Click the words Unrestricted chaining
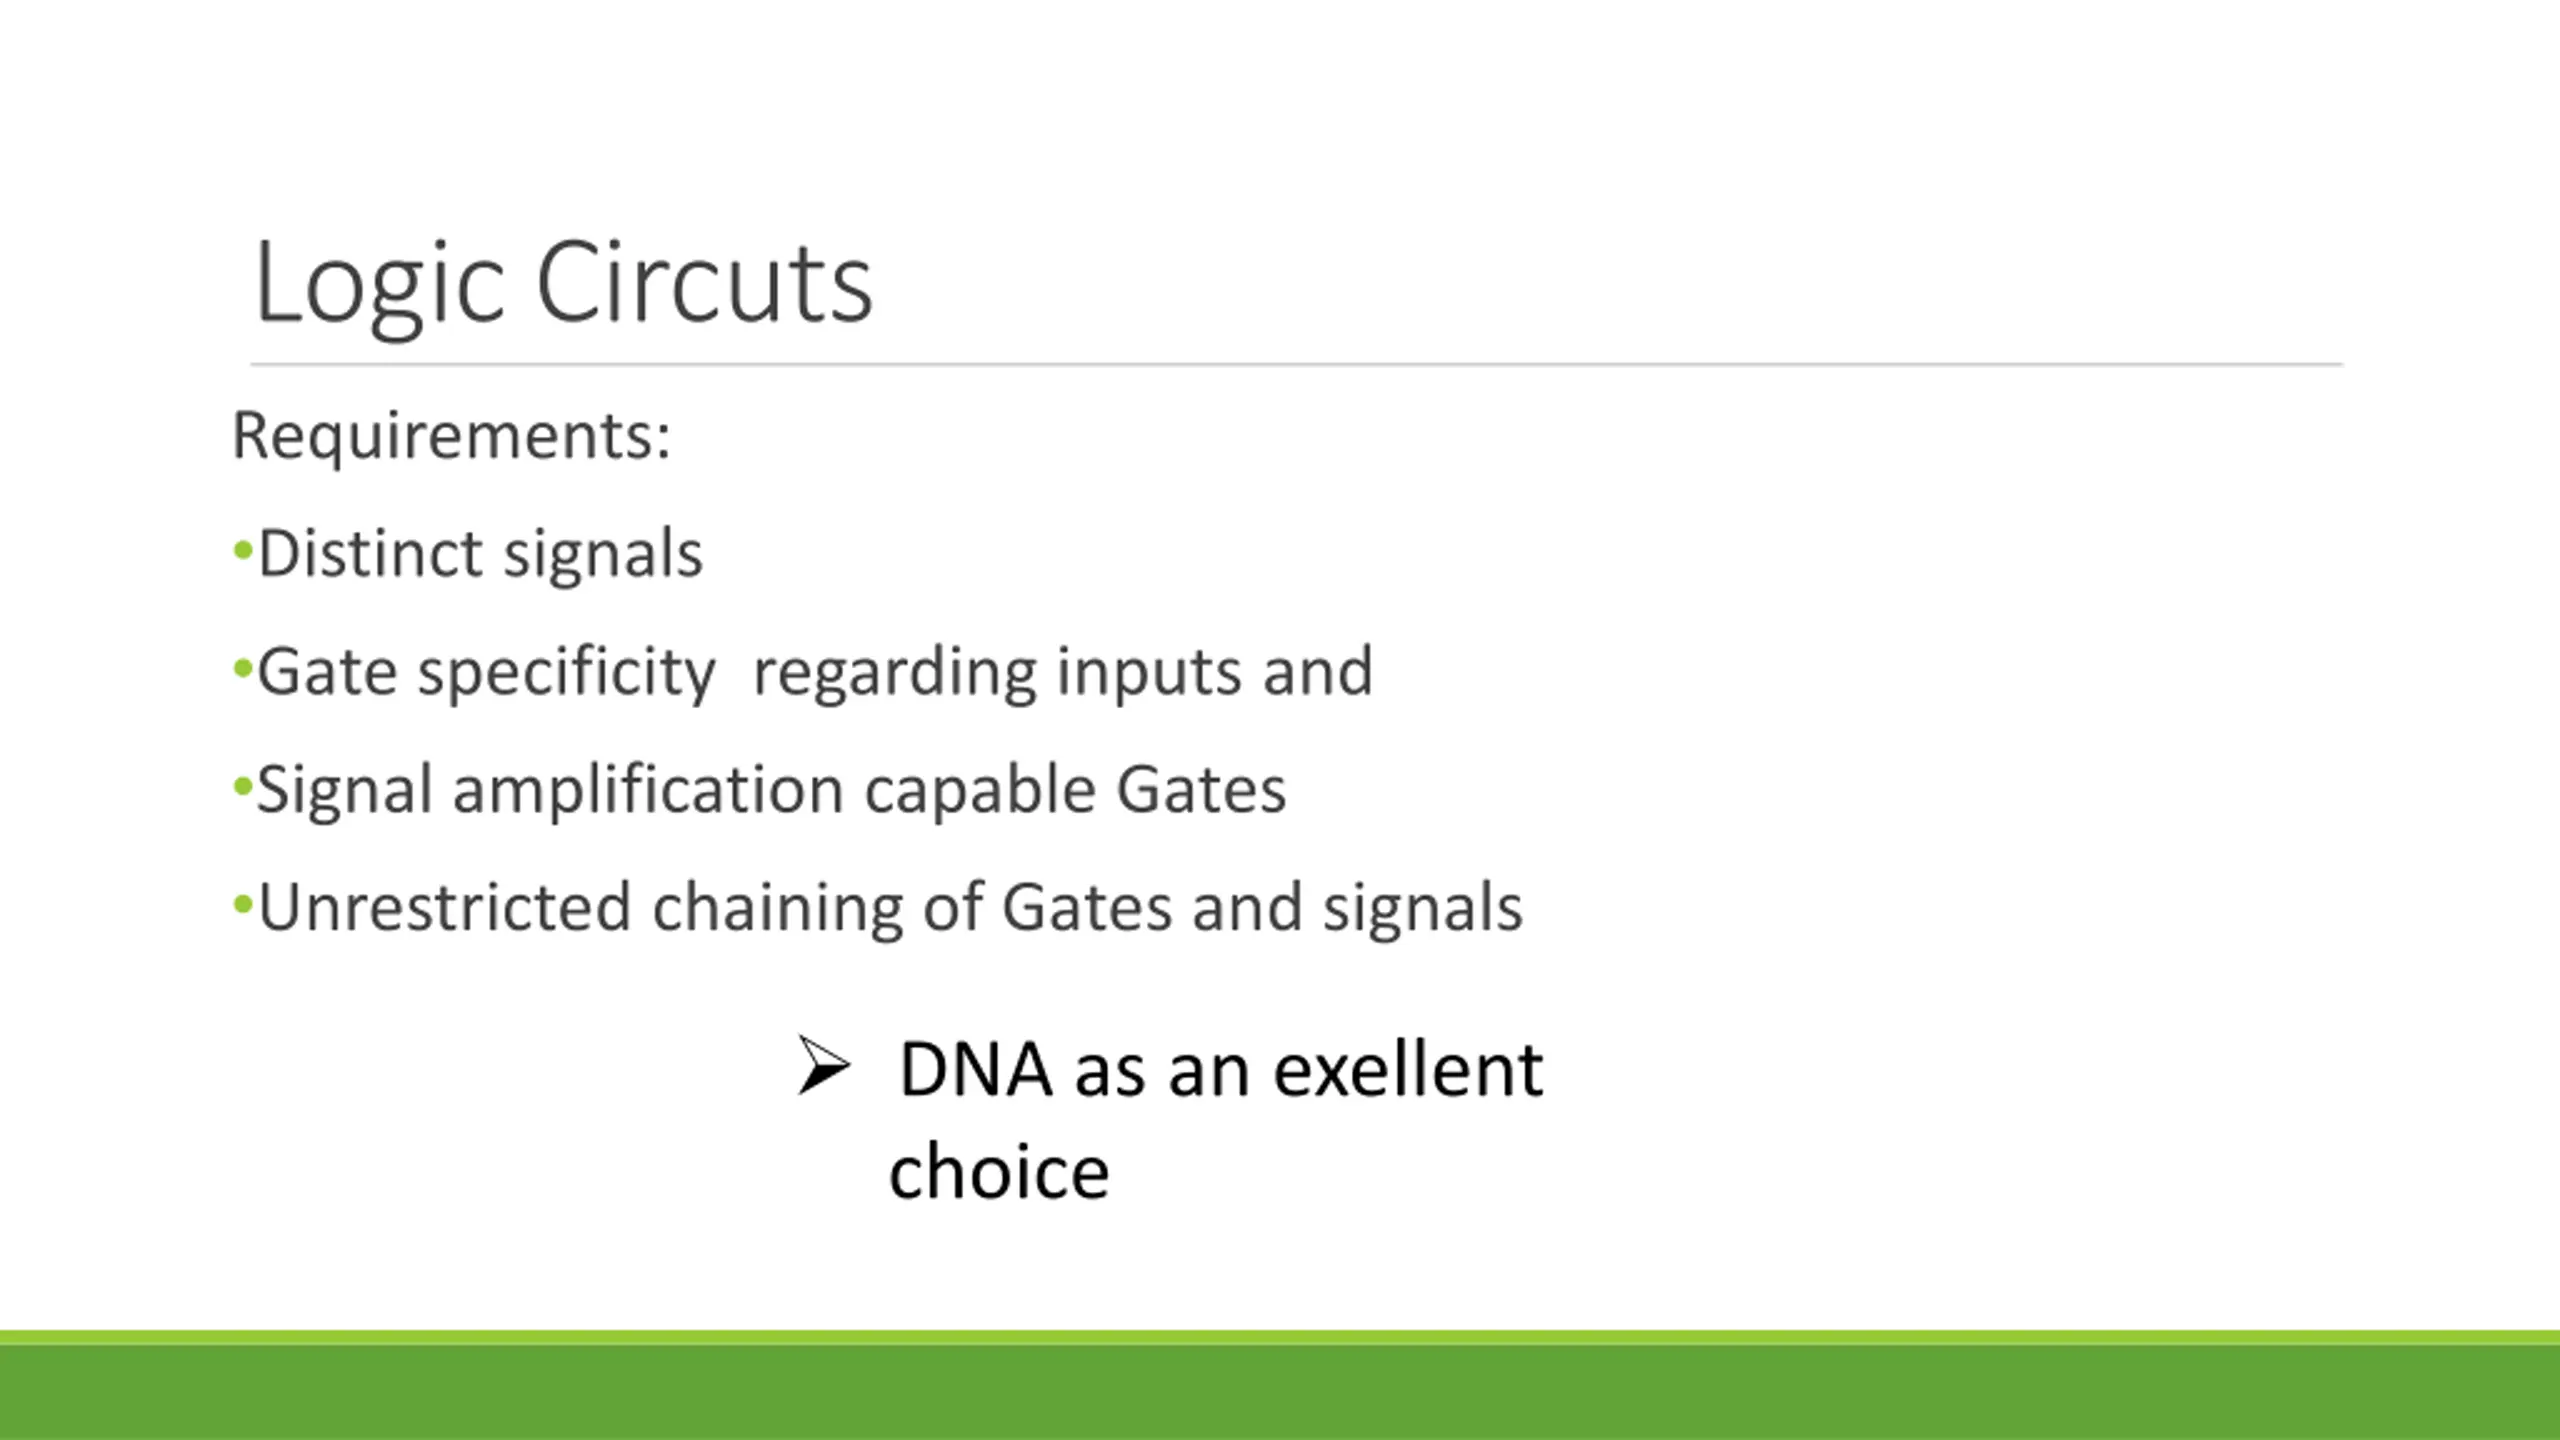 [x=580, y=908]
